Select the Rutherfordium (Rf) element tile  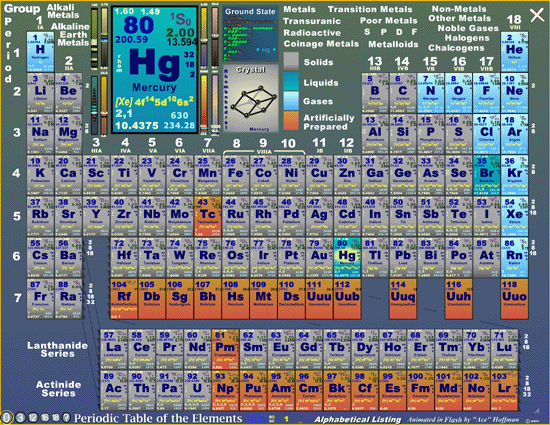point(124,299)
